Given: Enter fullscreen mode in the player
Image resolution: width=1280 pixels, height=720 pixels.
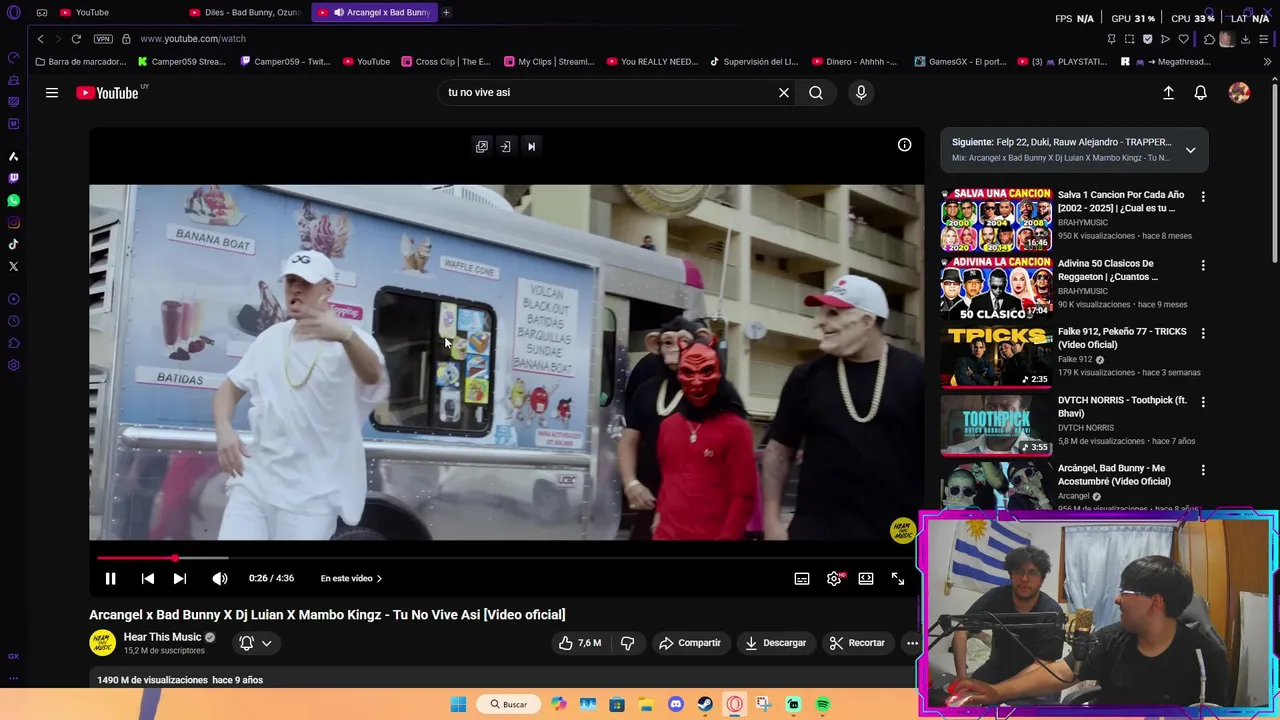Looking at the screenshot, I should tap(898, 578).
